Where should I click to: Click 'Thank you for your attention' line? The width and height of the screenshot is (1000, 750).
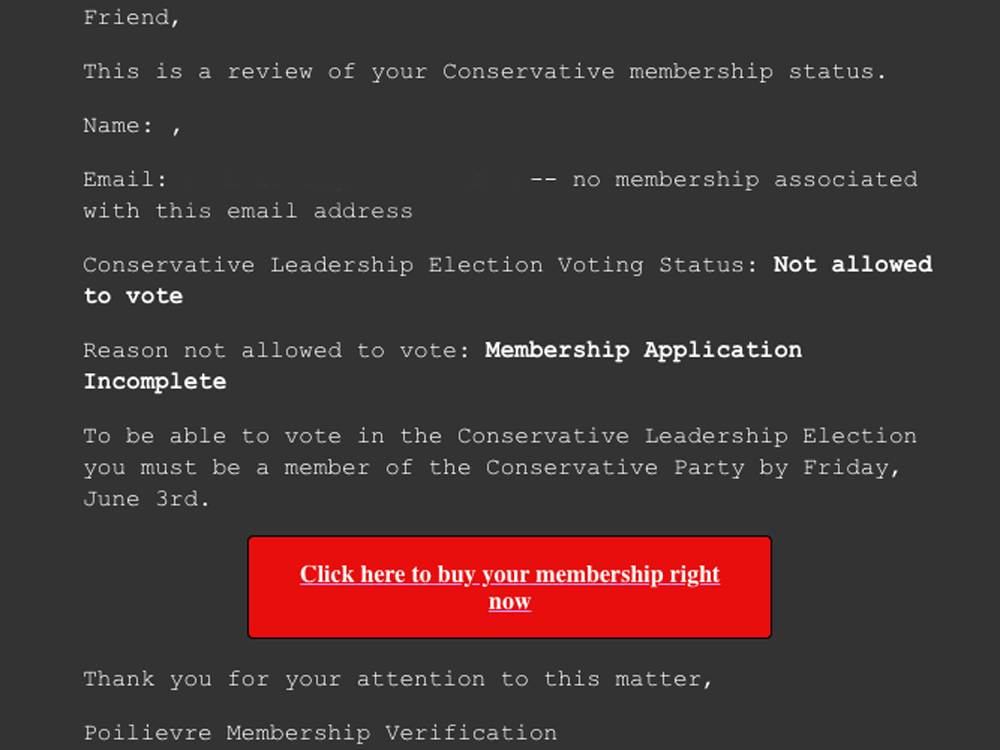(x=398, y=679)
